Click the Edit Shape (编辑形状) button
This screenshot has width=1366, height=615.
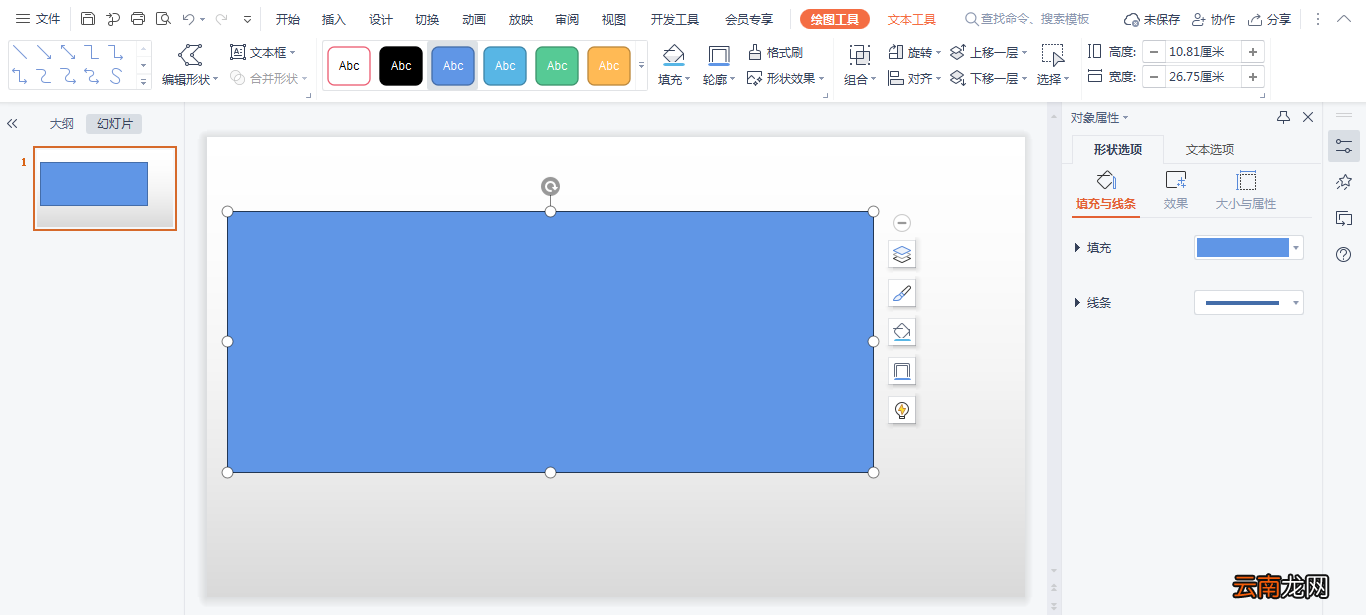(x=188, y=65)
